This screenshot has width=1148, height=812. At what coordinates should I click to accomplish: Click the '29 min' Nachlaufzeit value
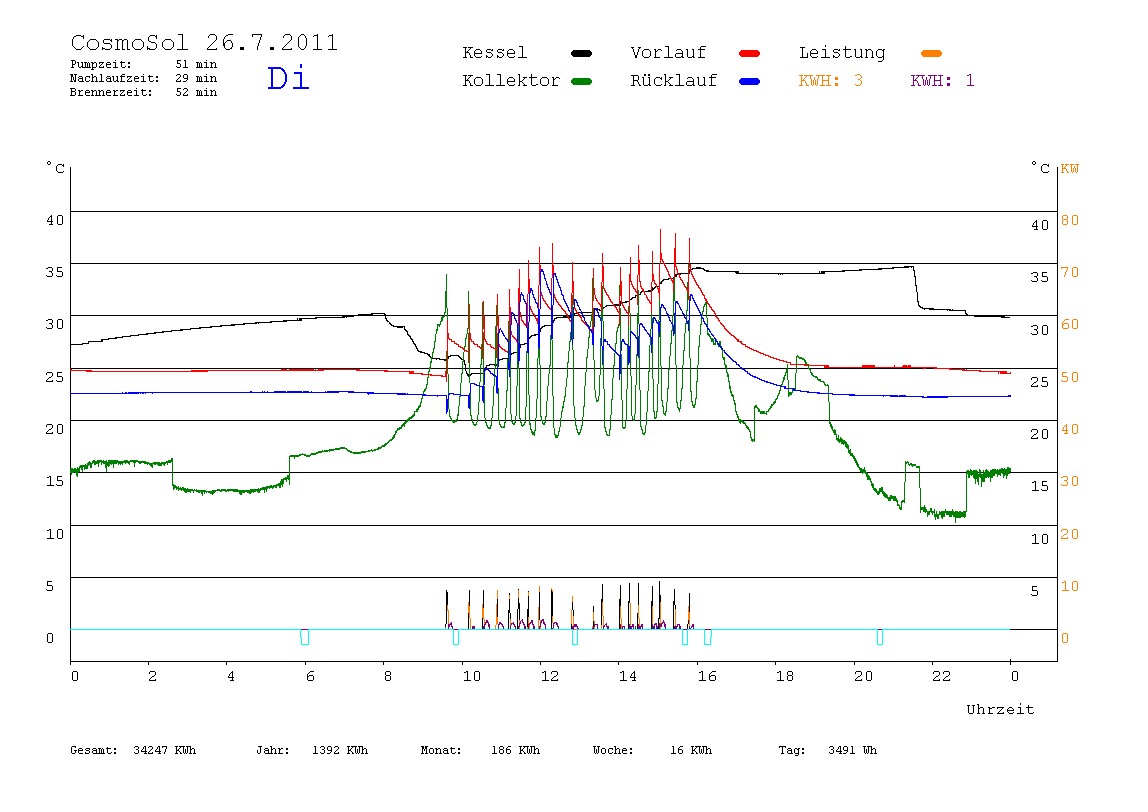(196, 78)
